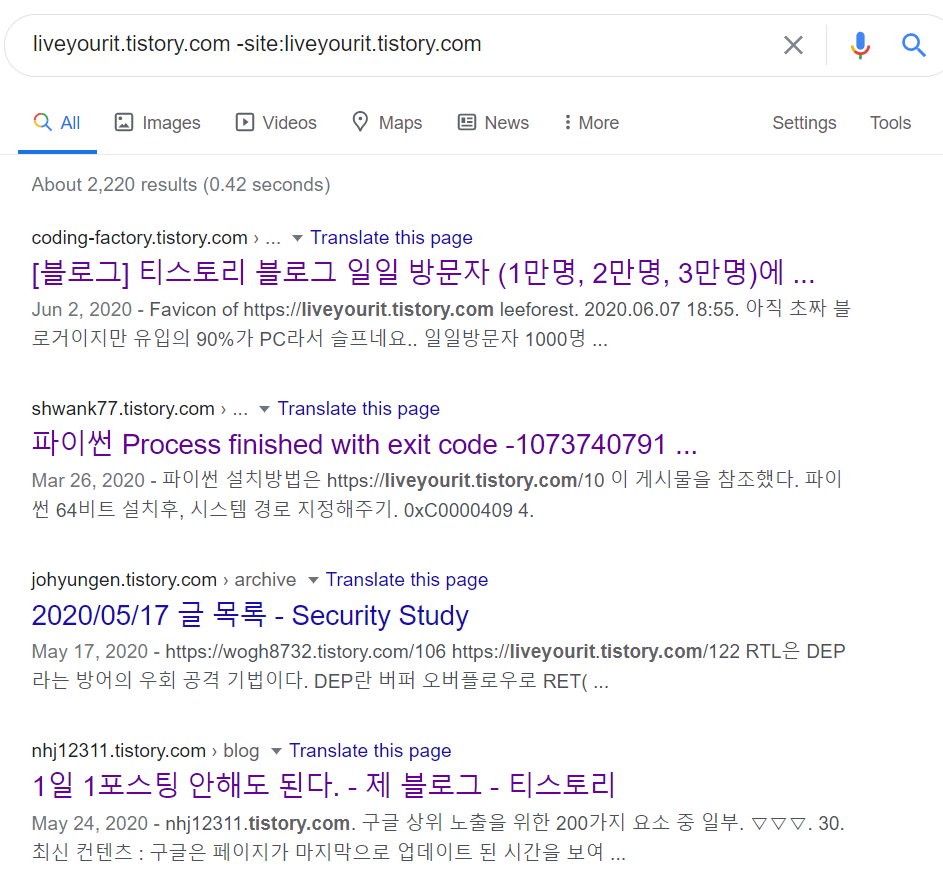Start voice search with the microphone icon
943x873 pixels.
pos(860,45)
